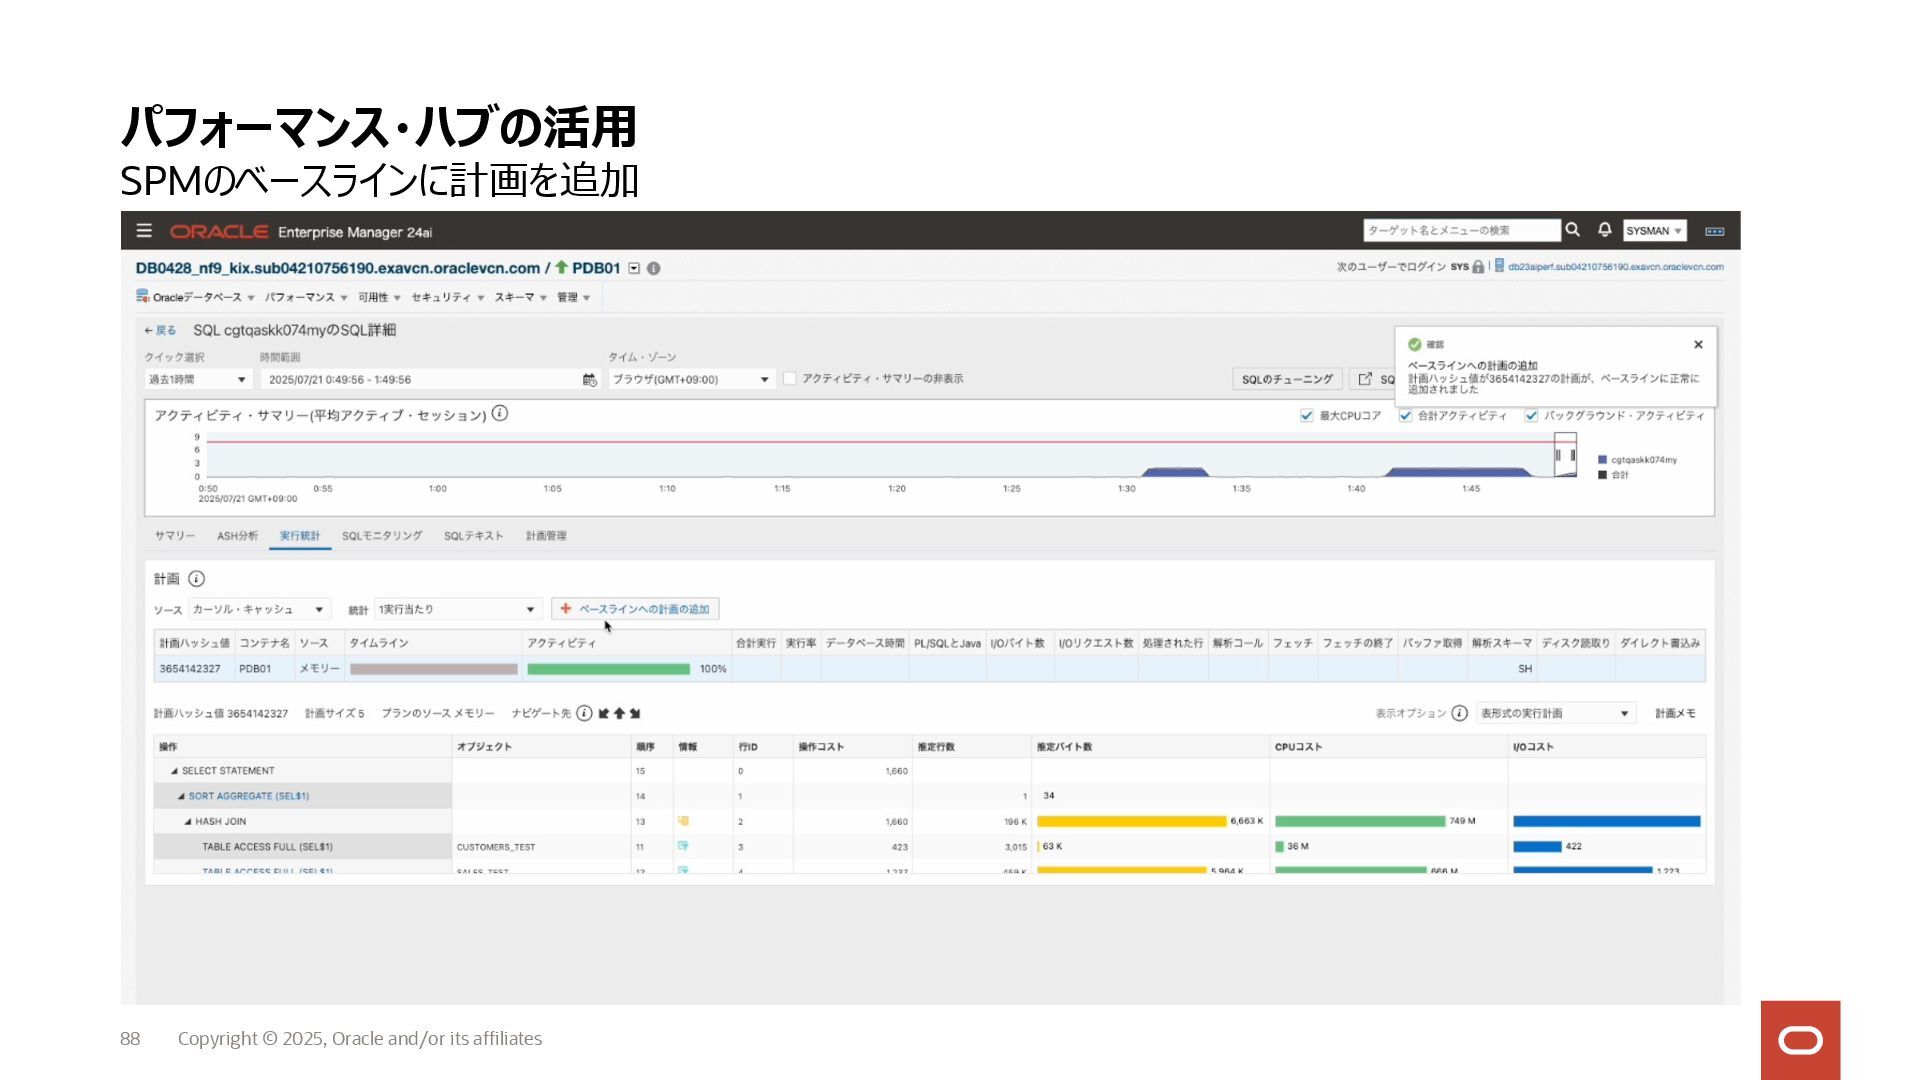The height and width of the screenshot is (1080, 1920).
Task: Click the down-right navigation arrow icon
Action: pyautogui.click(x=635, y=713)
